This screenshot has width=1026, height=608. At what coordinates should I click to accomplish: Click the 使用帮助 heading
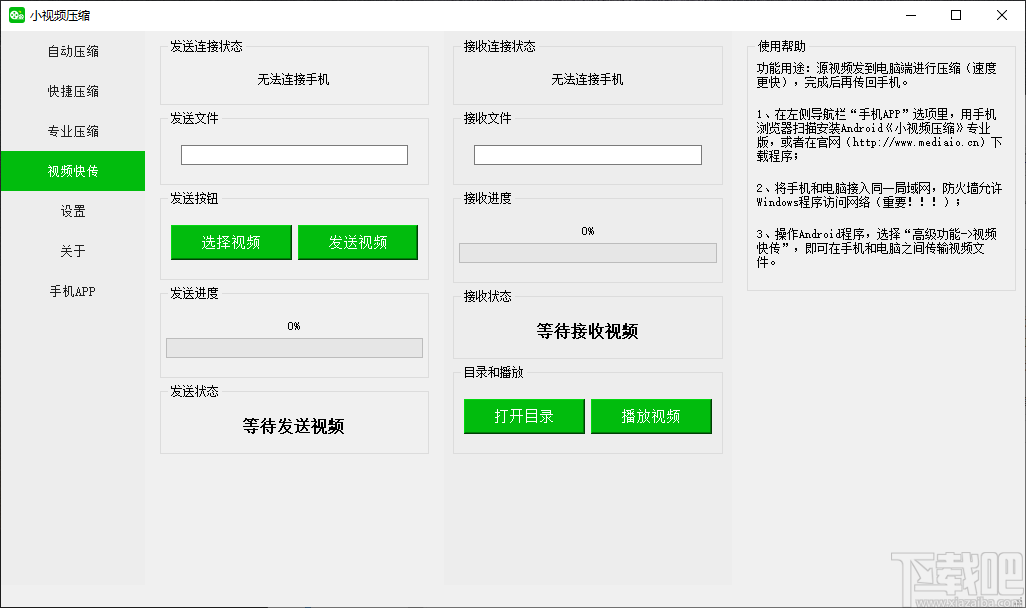(781, 46)
